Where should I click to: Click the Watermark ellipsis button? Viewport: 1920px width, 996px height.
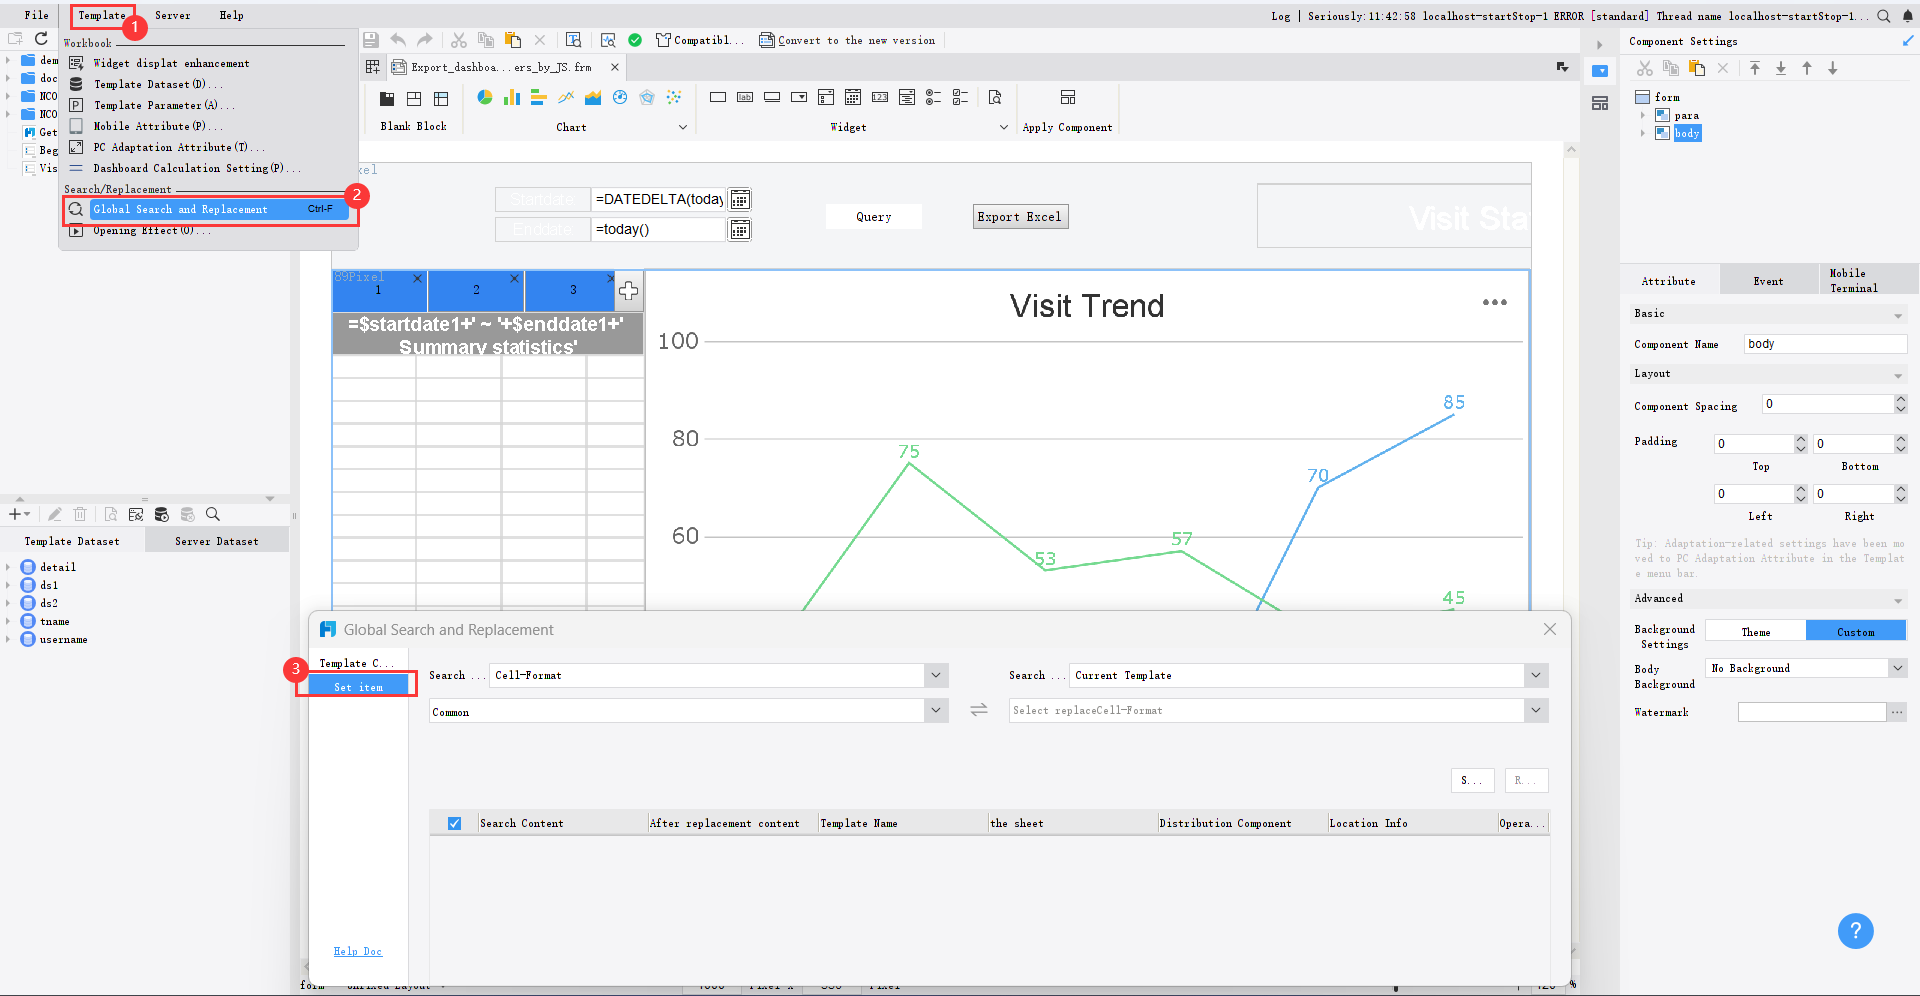tap(1897, 712)
